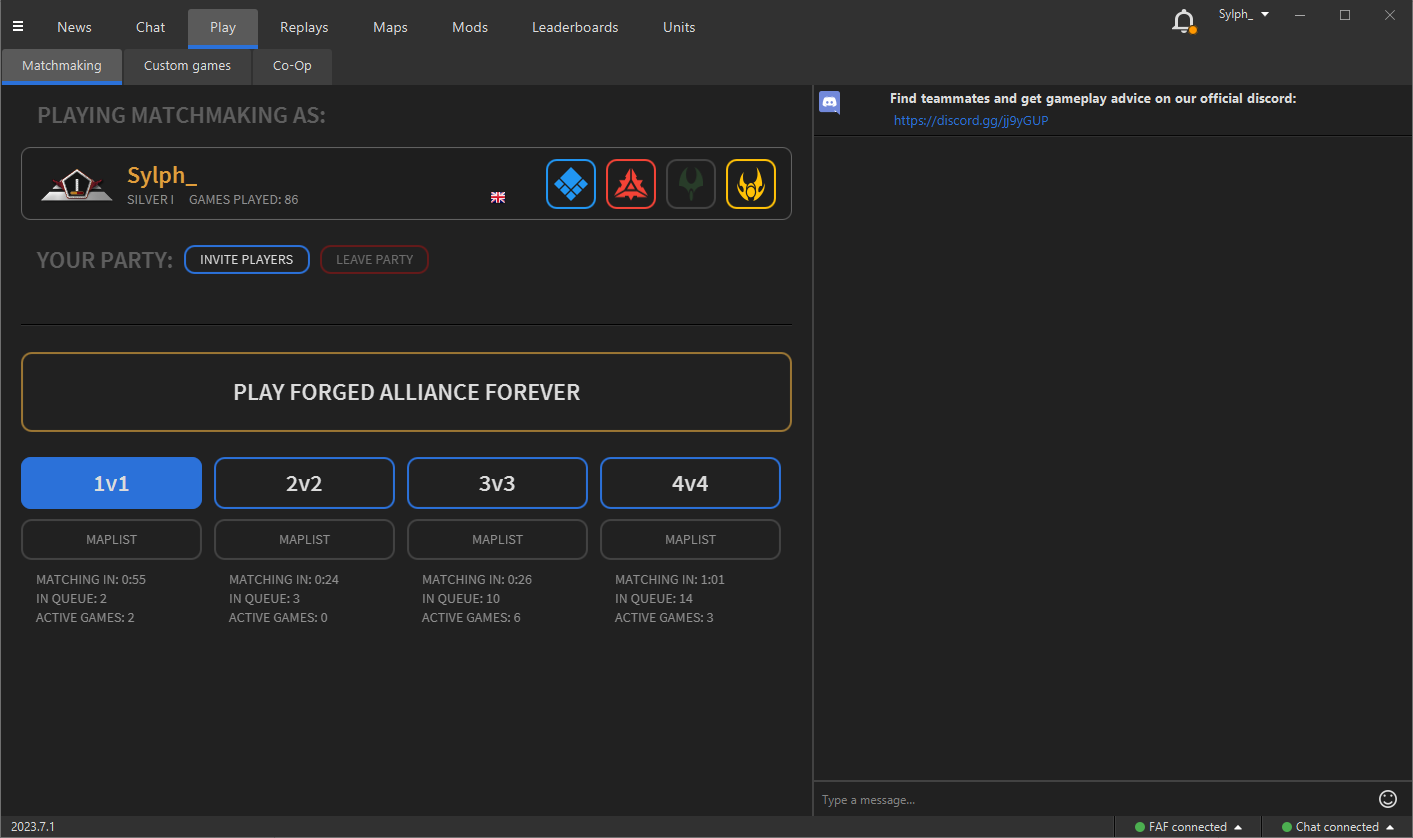Click Play Forged Alliance Forever button
This screenshot has width=1413, height=838.
click(x=406, y=392)
